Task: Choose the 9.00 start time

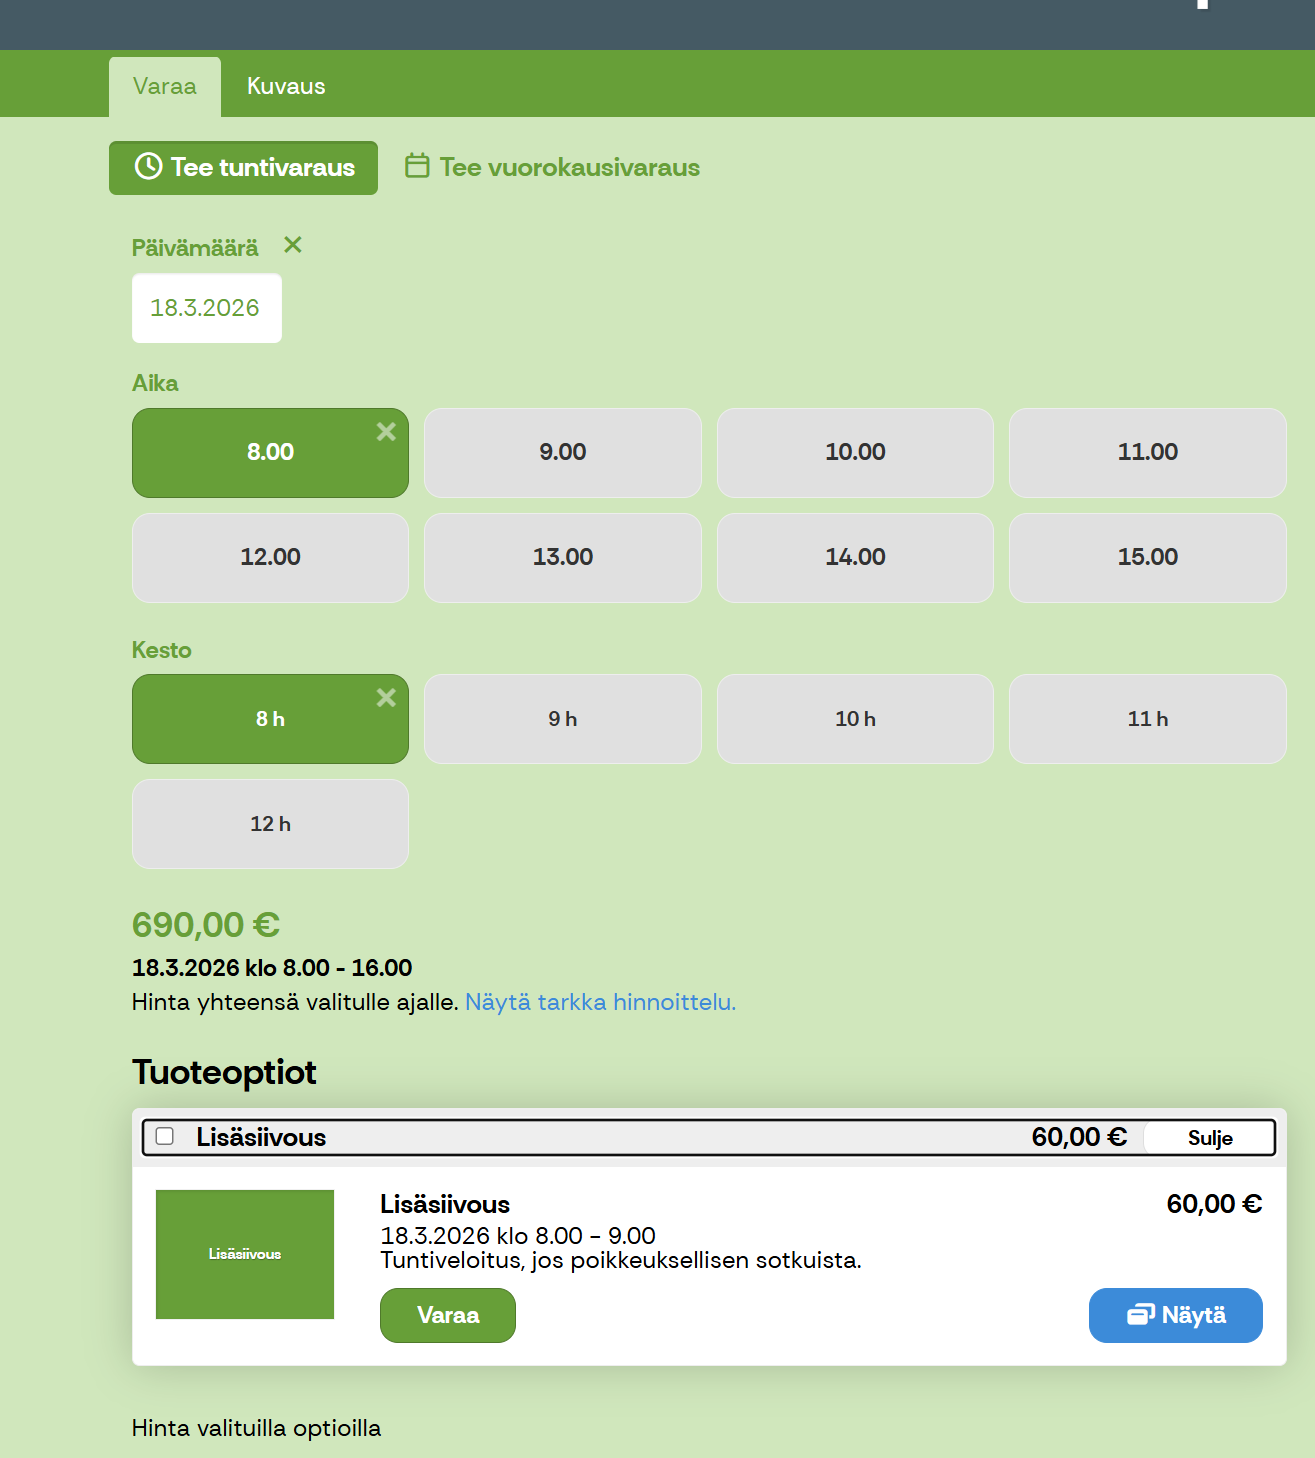Action: point(563,452)
